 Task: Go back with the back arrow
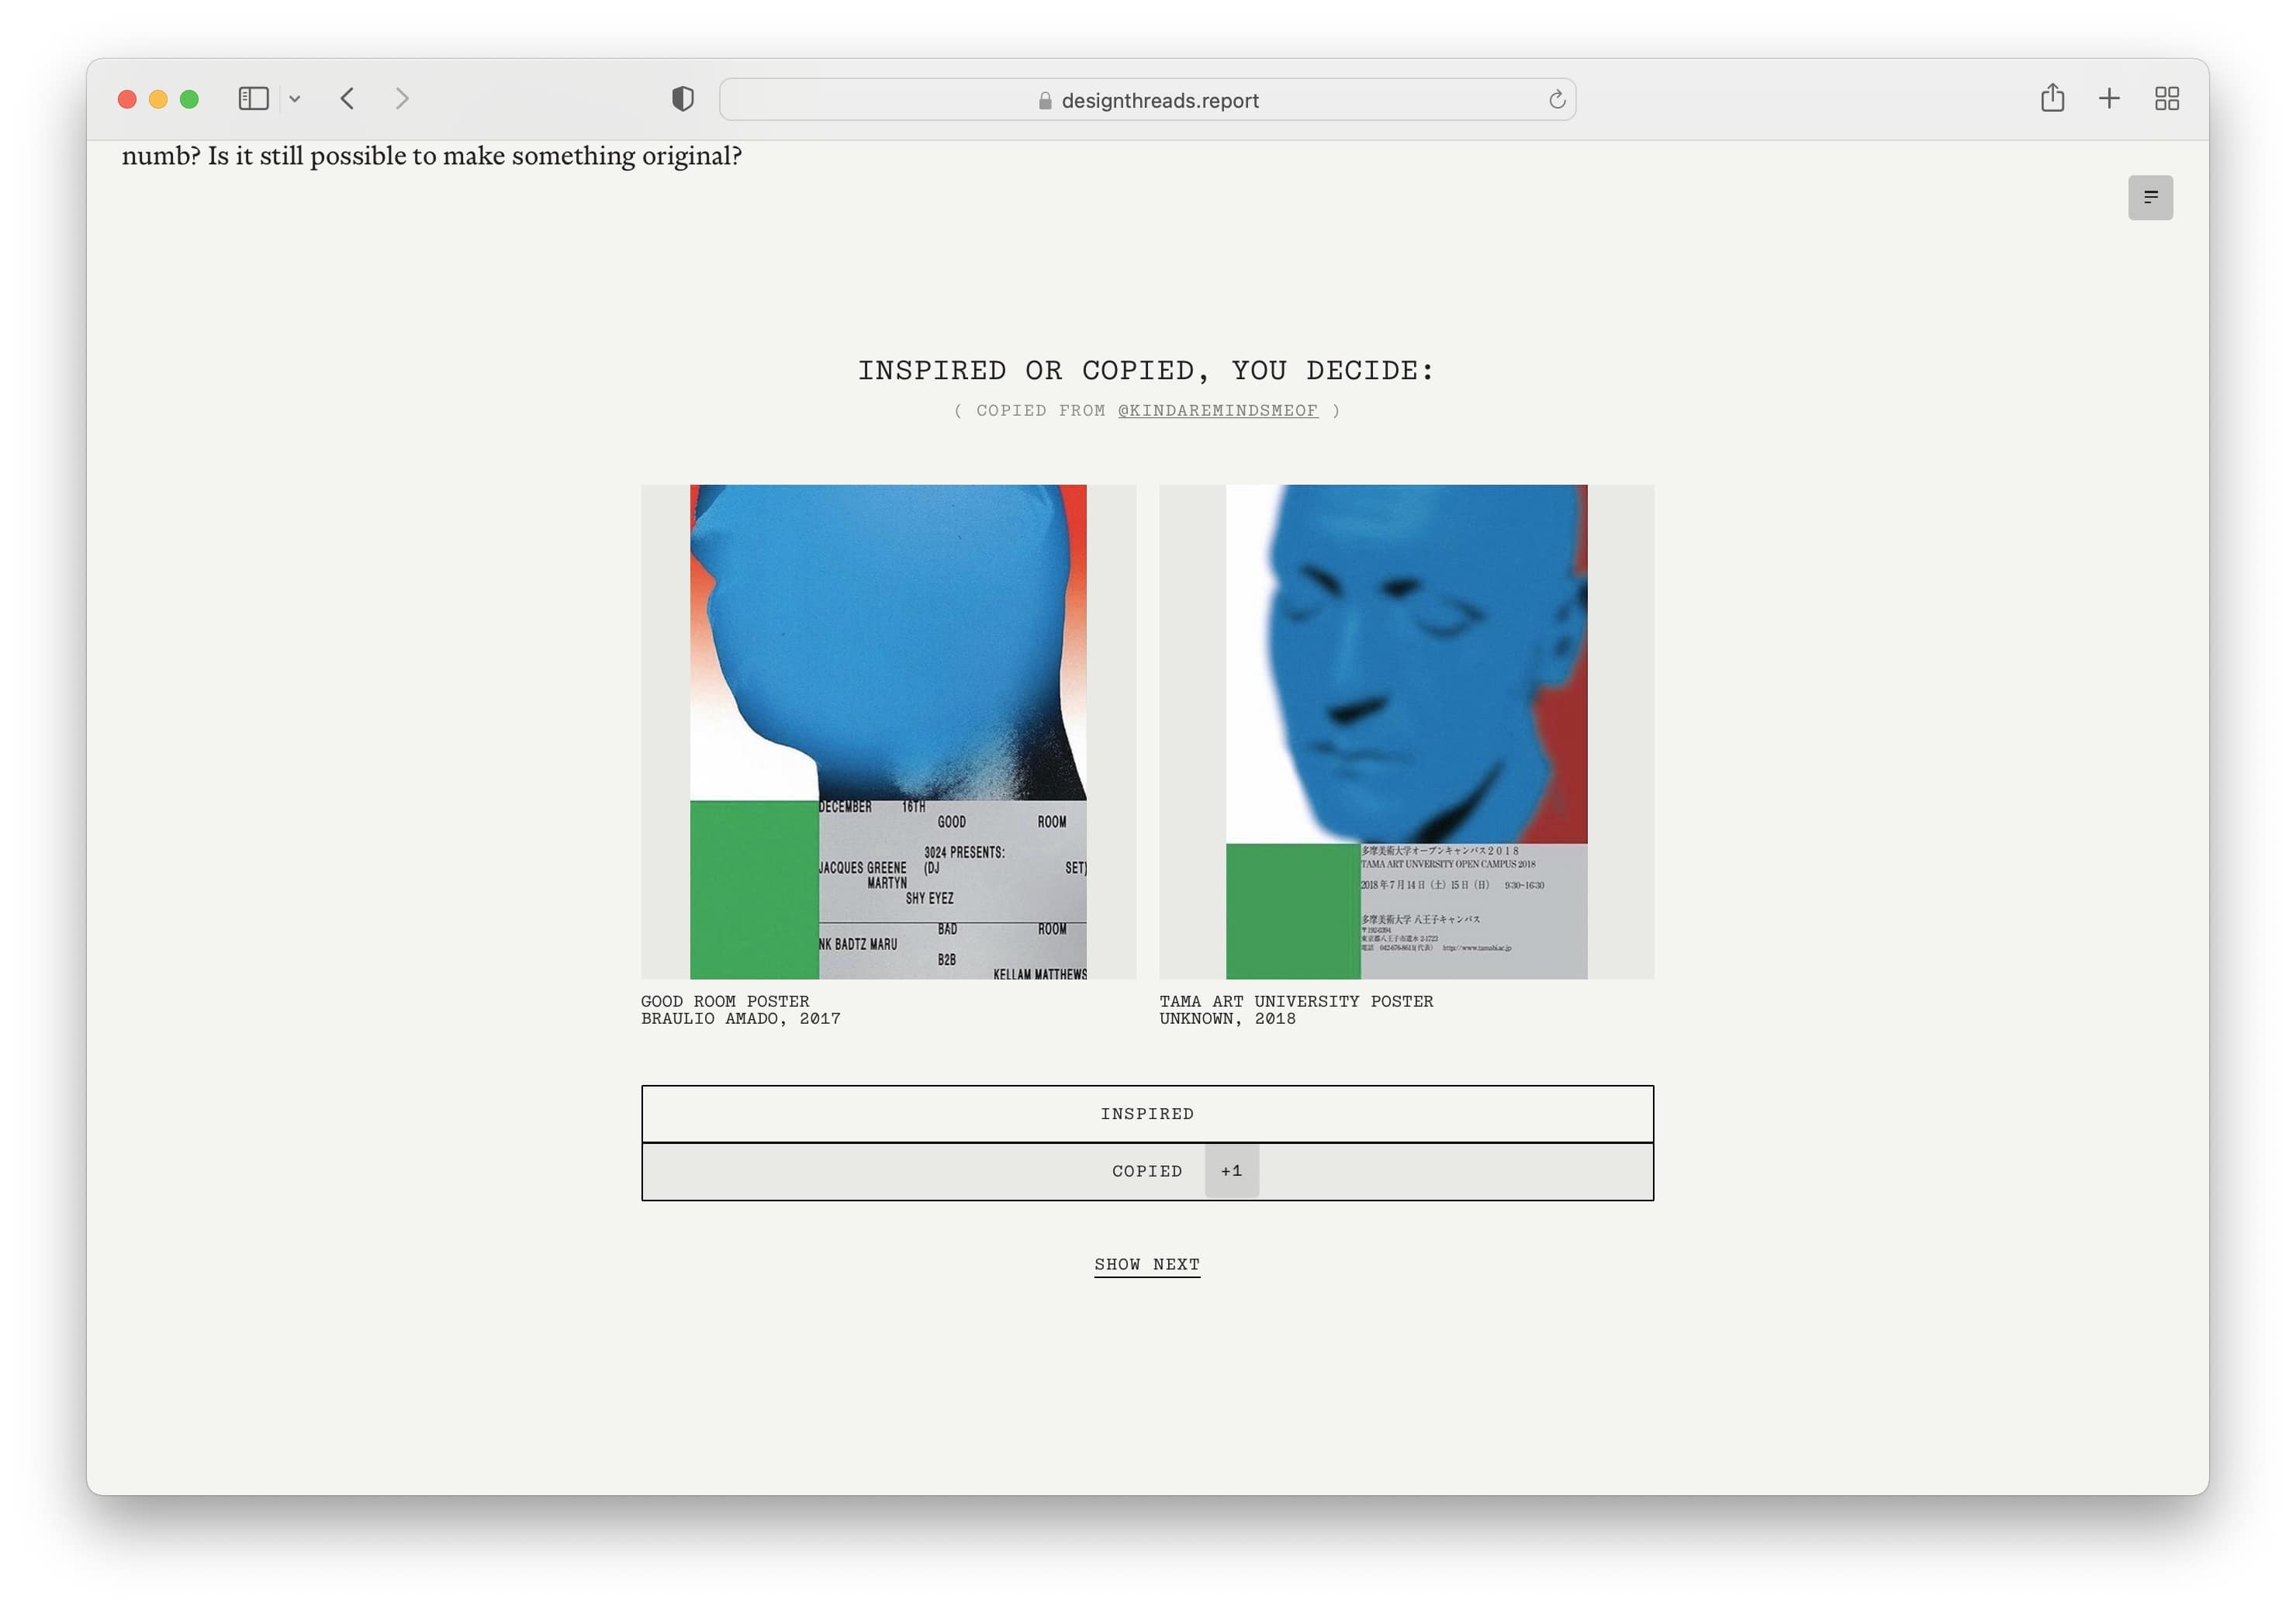click(347, 99)
